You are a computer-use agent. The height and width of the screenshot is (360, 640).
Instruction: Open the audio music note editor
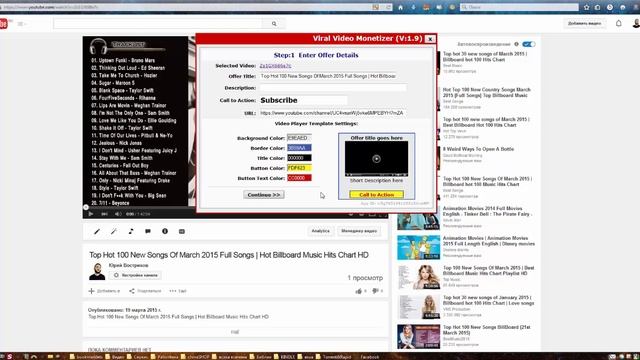click(131, 231)
